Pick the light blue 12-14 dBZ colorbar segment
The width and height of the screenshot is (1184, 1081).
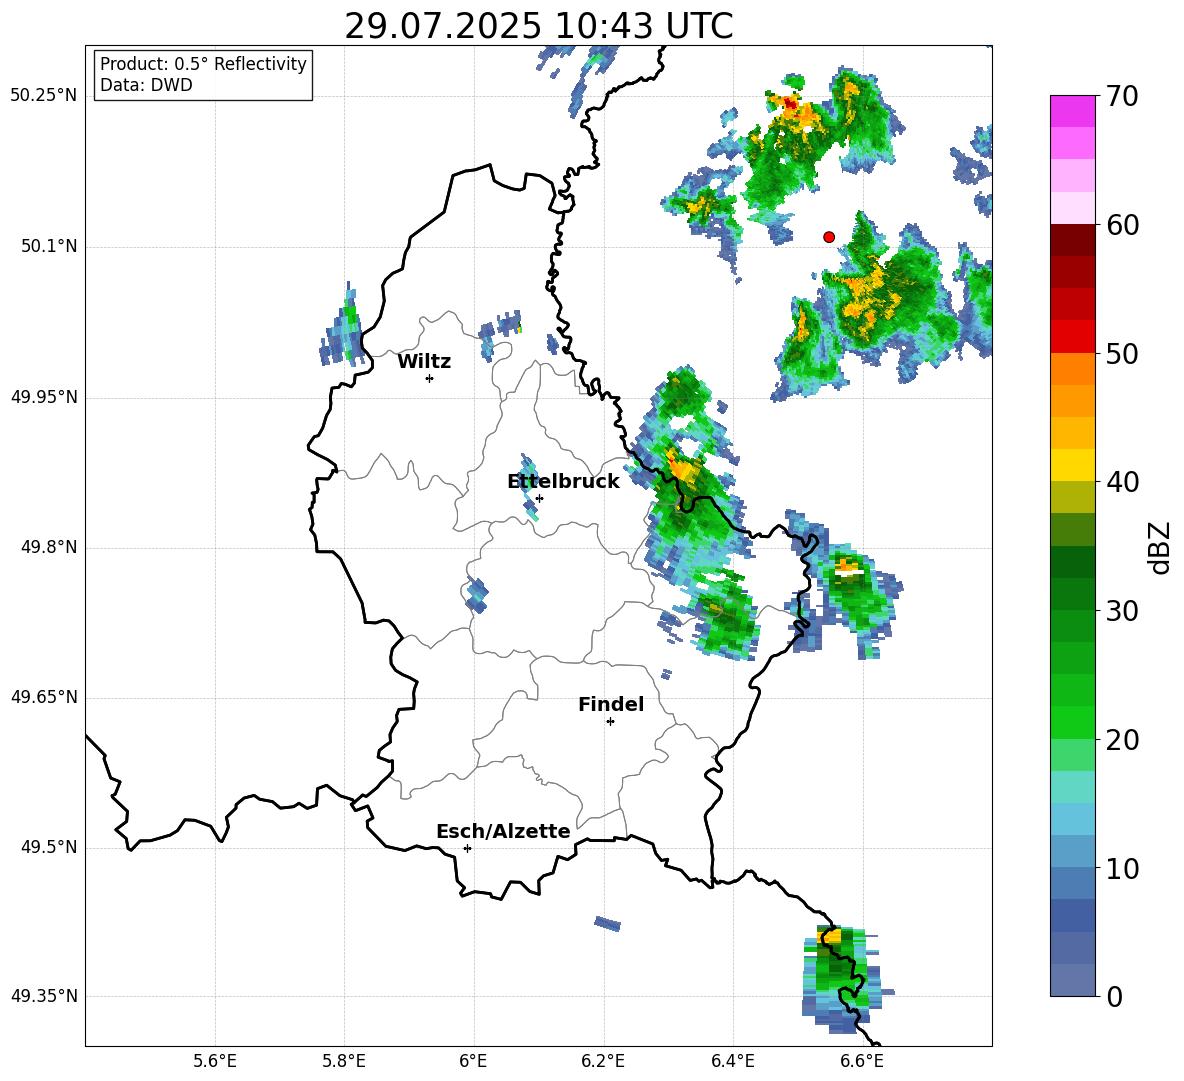1073,819
